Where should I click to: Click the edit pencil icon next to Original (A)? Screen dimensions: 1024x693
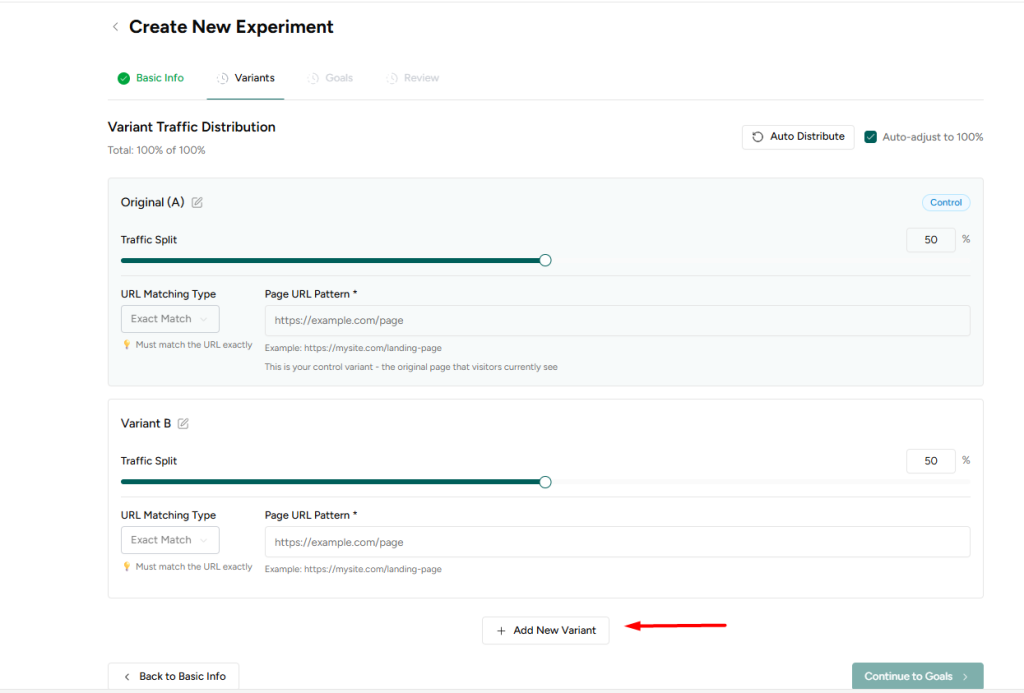click(197, 203)
